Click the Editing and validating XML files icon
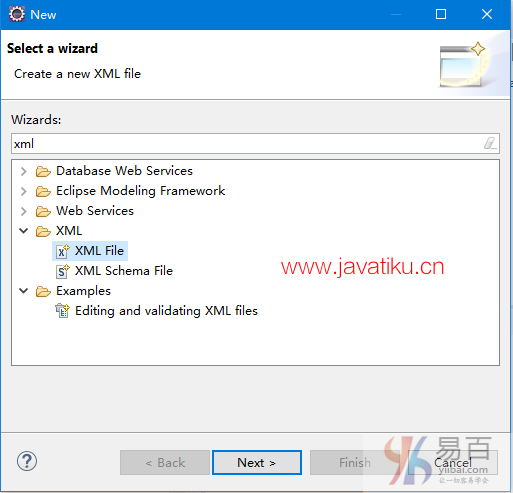The image size is (513, 493). (62, 311)
